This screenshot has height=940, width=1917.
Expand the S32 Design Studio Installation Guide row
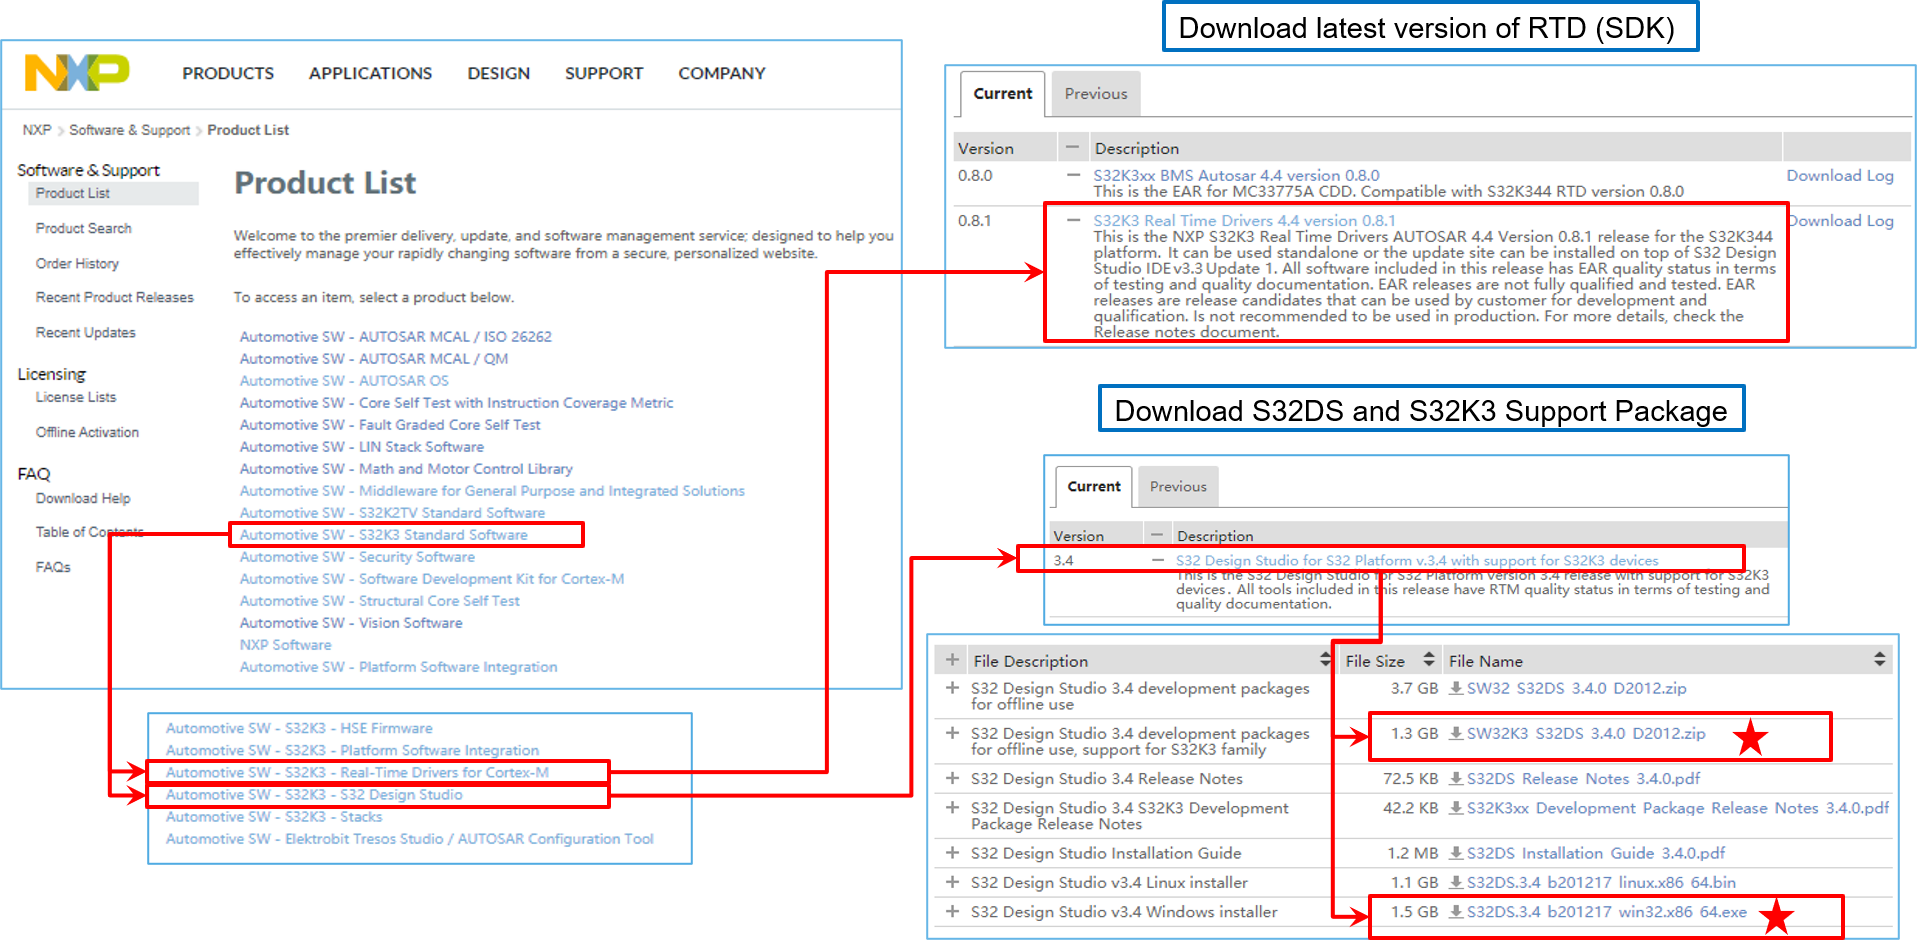tap(952, 853)
